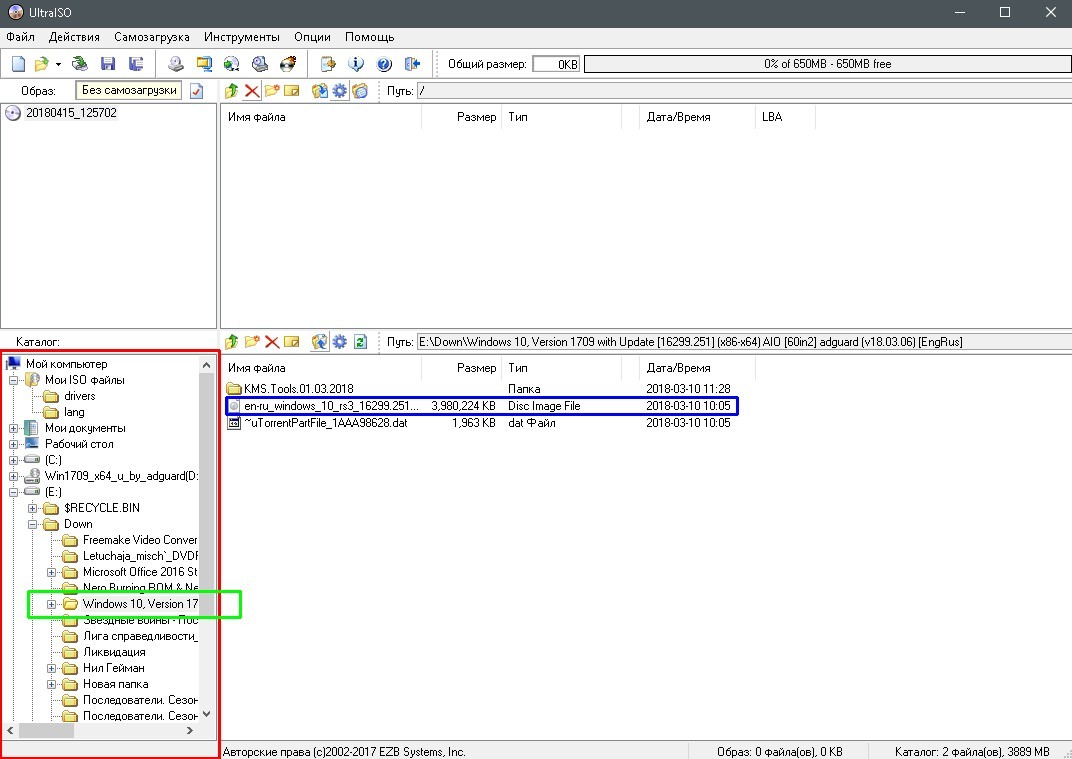This screenshot has width=1072, height=759.
Task: Collapse the Down folder node
Action: point(32,524)
